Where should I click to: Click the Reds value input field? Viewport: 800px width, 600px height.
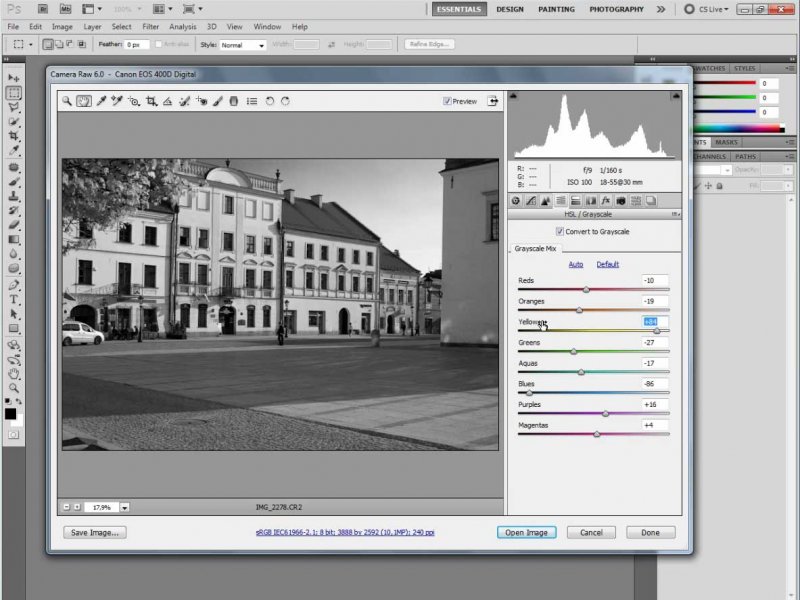(654, 280)
